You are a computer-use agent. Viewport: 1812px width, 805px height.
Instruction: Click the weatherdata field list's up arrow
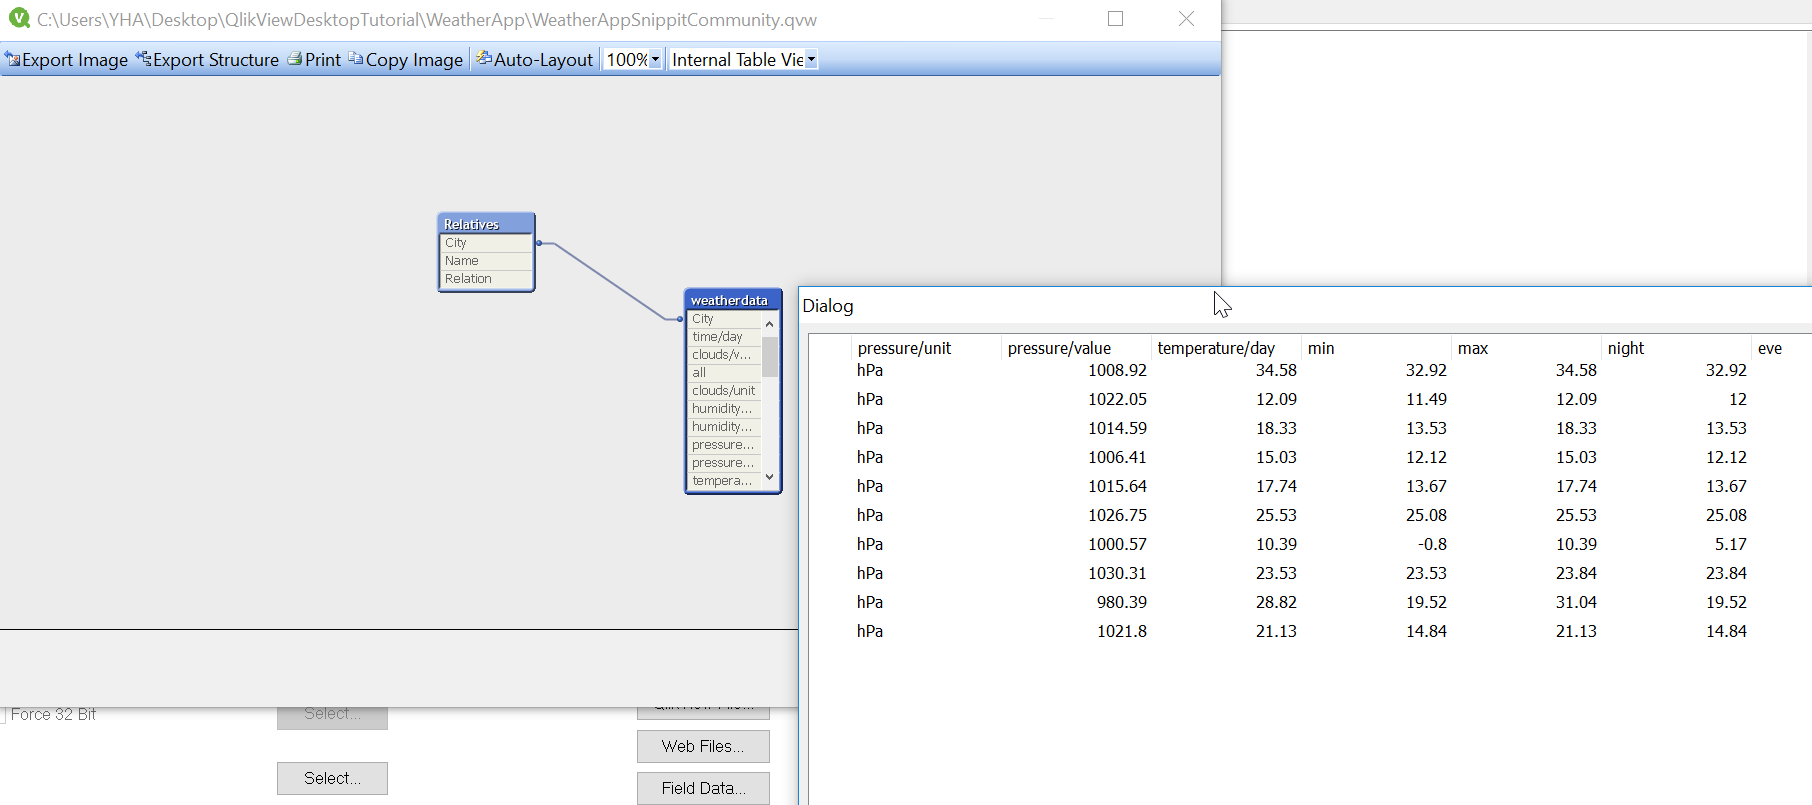point(770,323)
